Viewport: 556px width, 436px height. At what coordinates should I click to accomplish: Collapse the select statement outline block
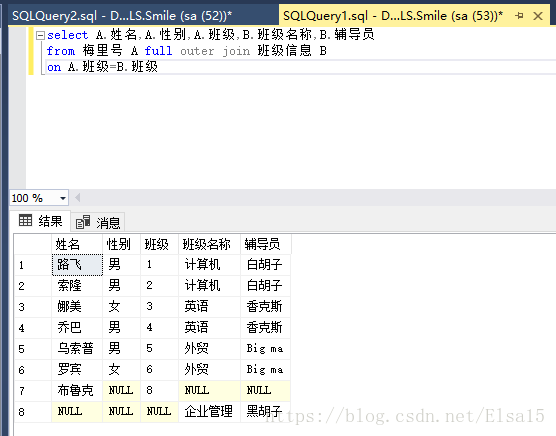[x=40, y=35]
